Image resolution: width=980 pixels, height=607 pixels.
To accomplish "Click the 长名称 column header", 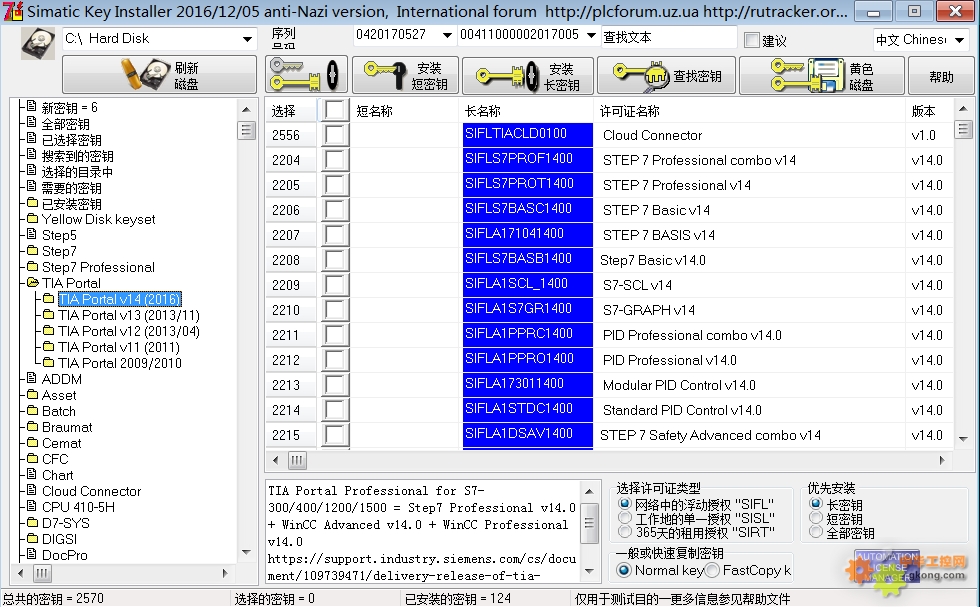I will pos(482,111).
